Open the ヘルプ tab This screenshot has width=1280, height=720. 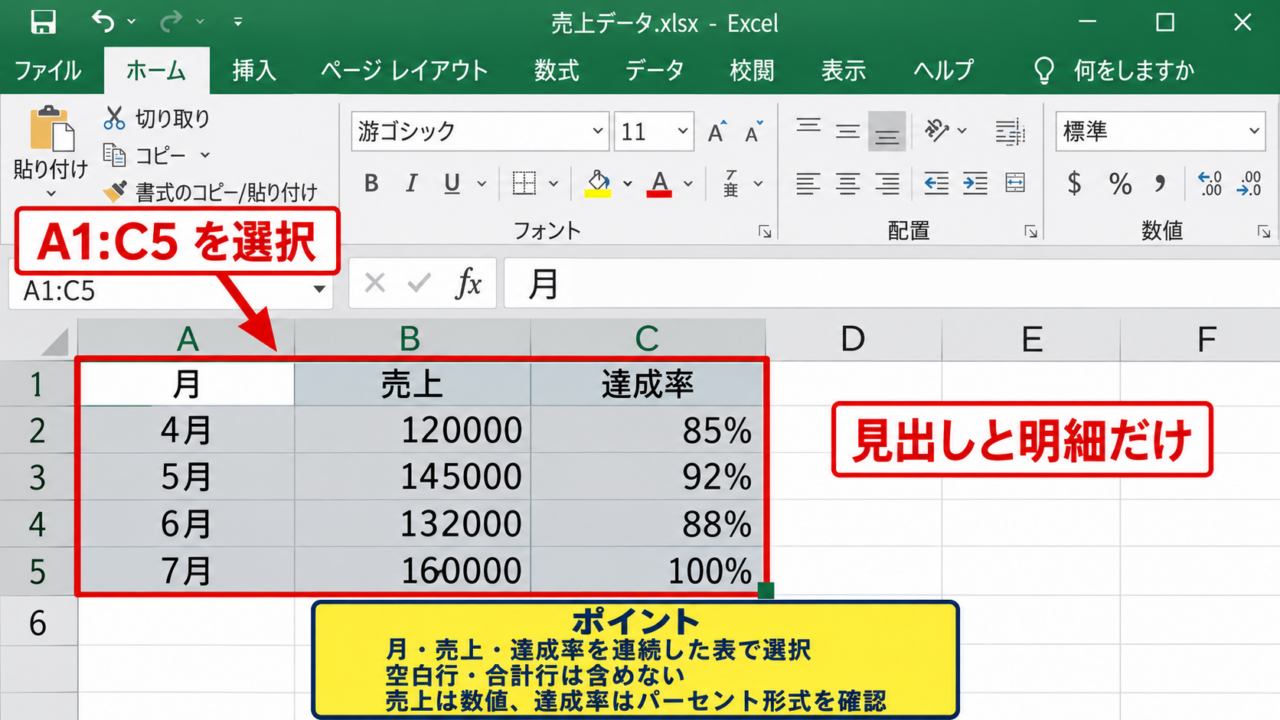point(943,70)
